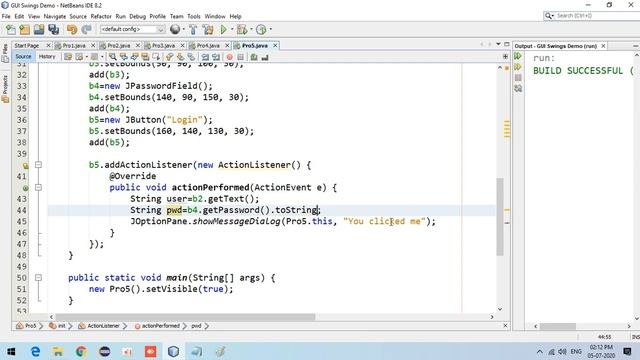Image resolution: width=640 pixels, height=360 pixels.
Task: Click the globe browser icon in toolbar
Action: click(x=175, y=29)
